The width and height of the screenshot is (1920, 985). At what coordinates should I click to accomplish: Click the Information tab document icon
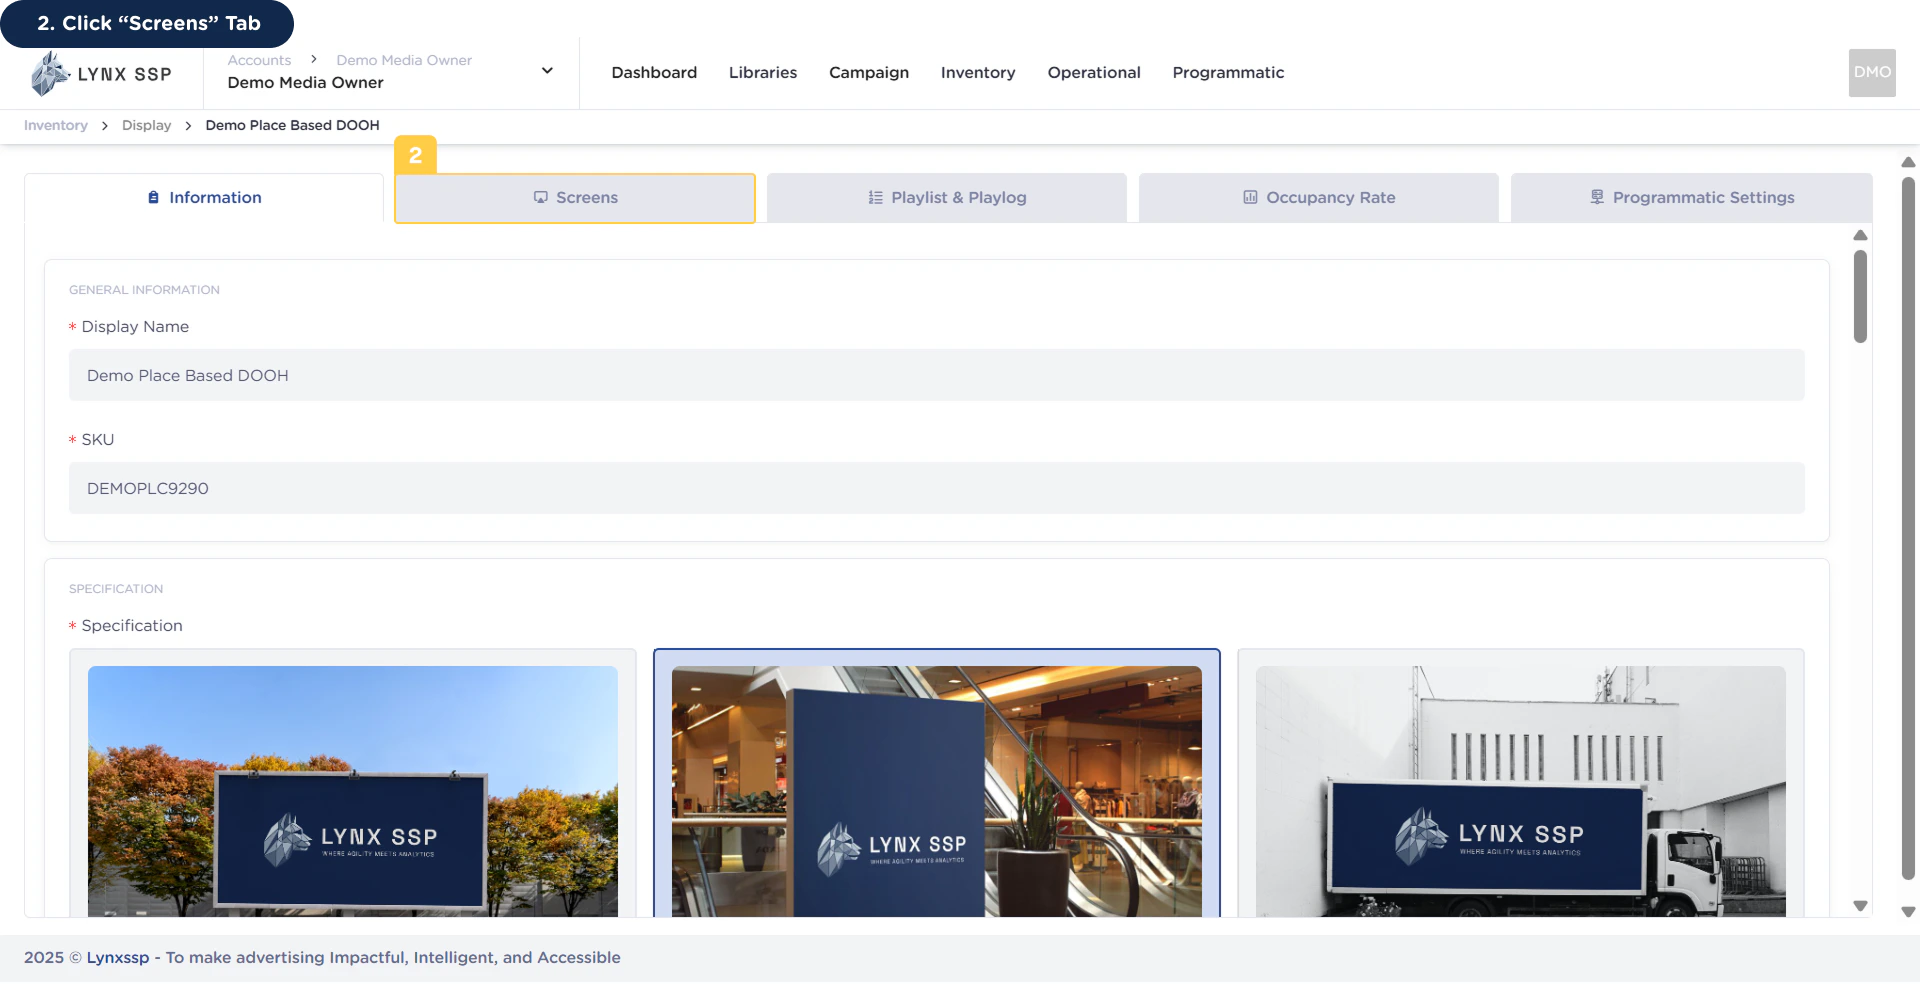click(x=152, y=197)
